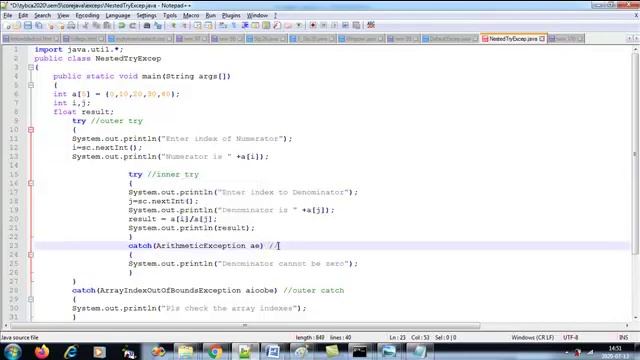
Task: Open the Encoding menu
Action: 87,16
